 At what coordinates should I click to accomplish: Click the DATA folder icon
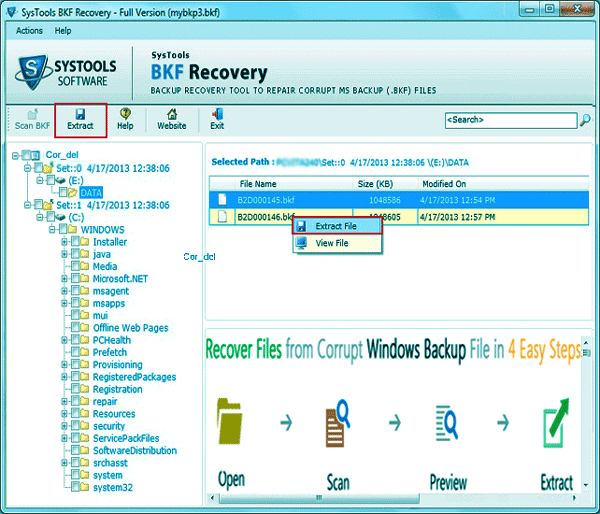tap(73, 193)
